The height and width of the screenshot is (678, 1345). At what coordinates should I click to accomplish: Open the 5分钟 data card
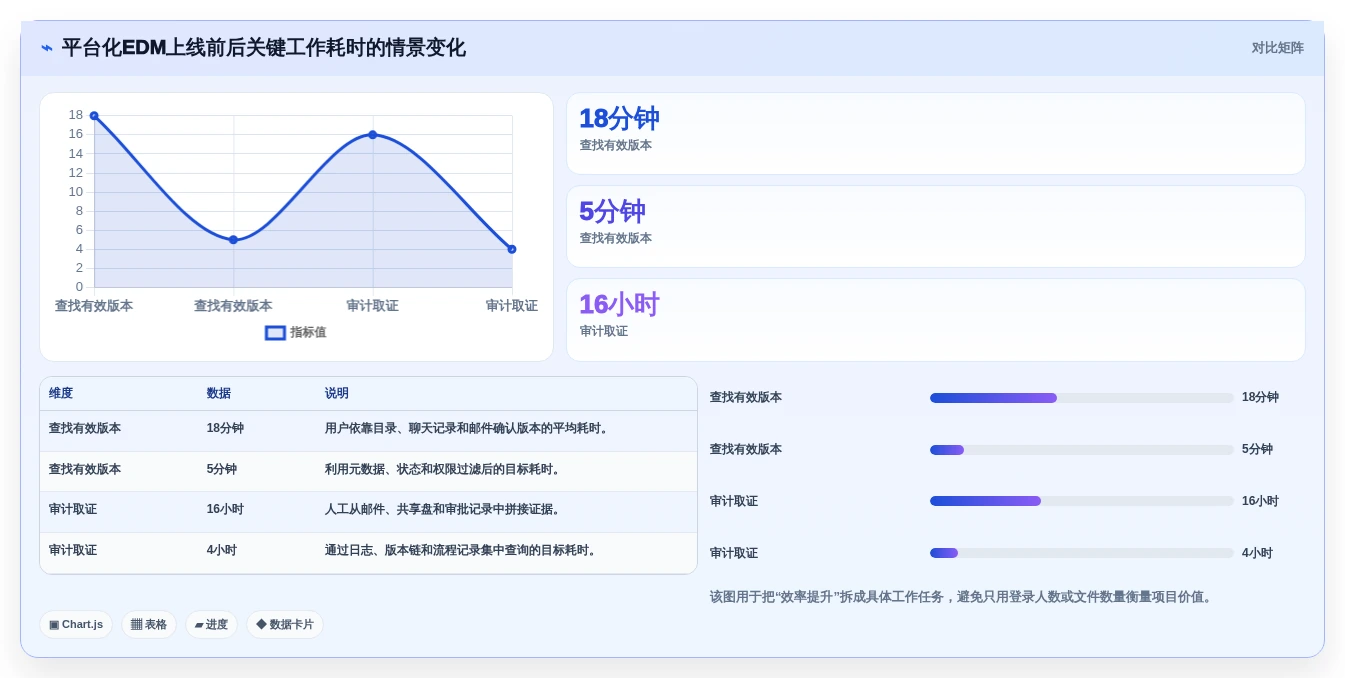(x=936, y=227)
